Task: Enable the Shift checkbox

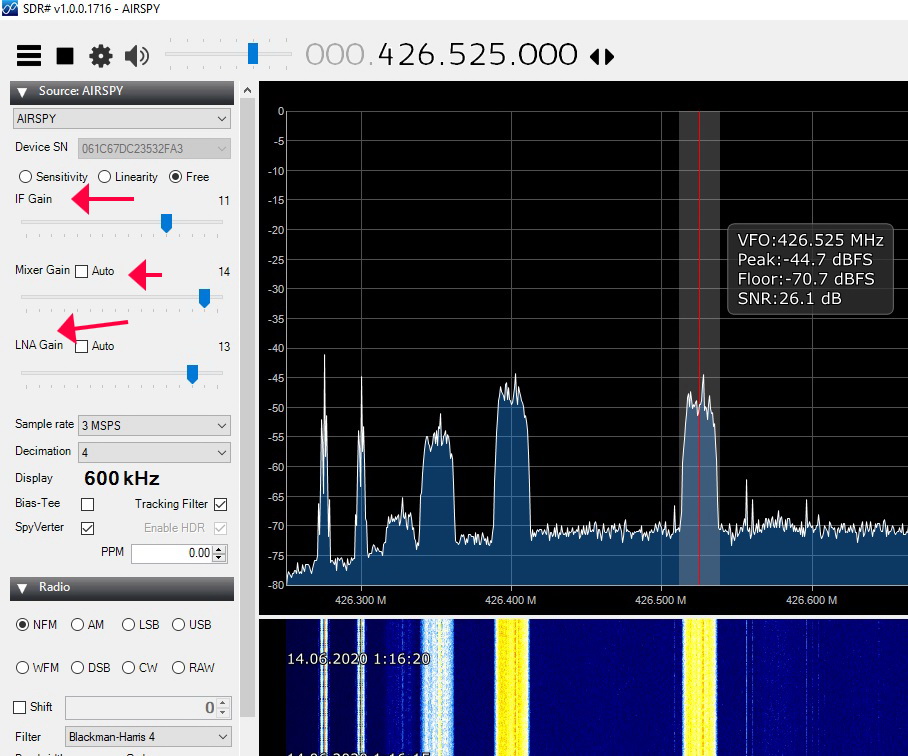Action: [x=20, y=707]
